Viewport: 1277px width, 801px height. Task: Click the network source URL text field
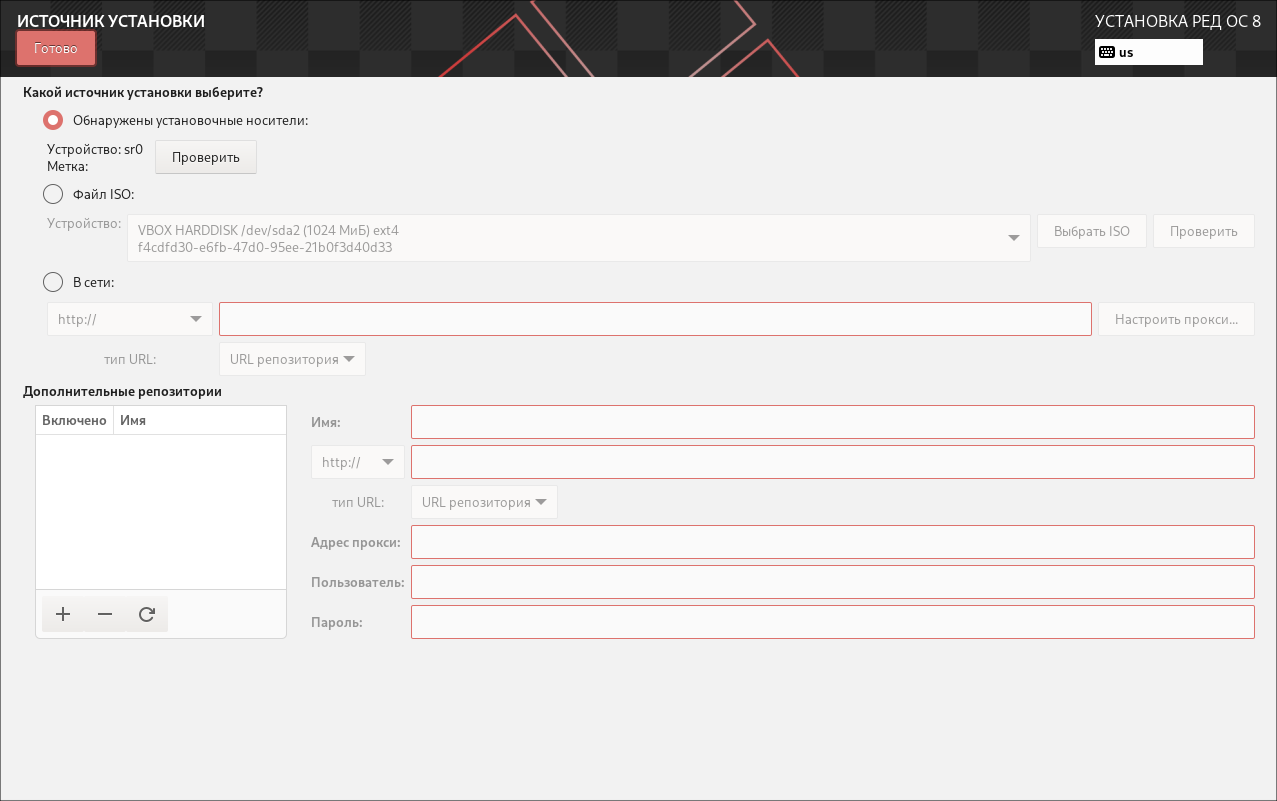[x=655, y=320]
